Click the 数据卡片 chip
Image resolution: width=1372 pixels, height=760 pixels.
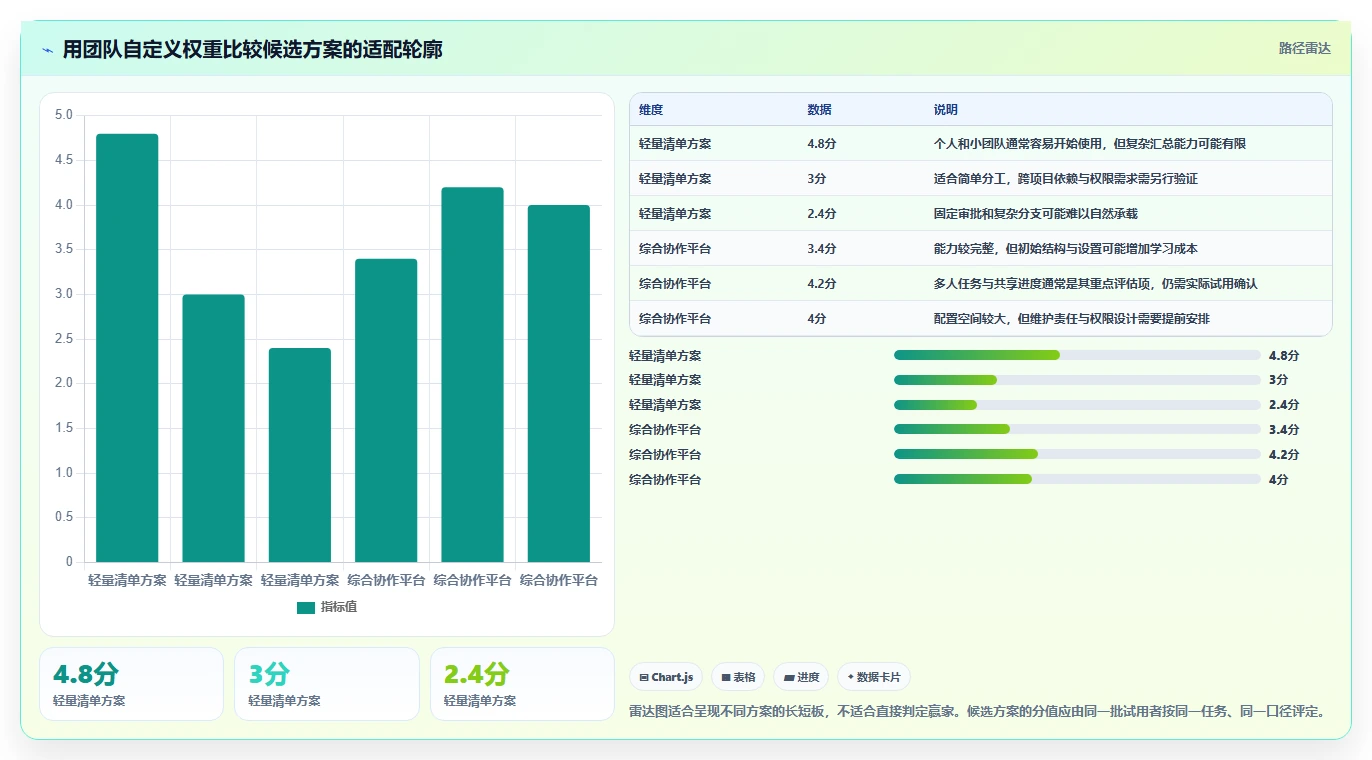(874, 677)
